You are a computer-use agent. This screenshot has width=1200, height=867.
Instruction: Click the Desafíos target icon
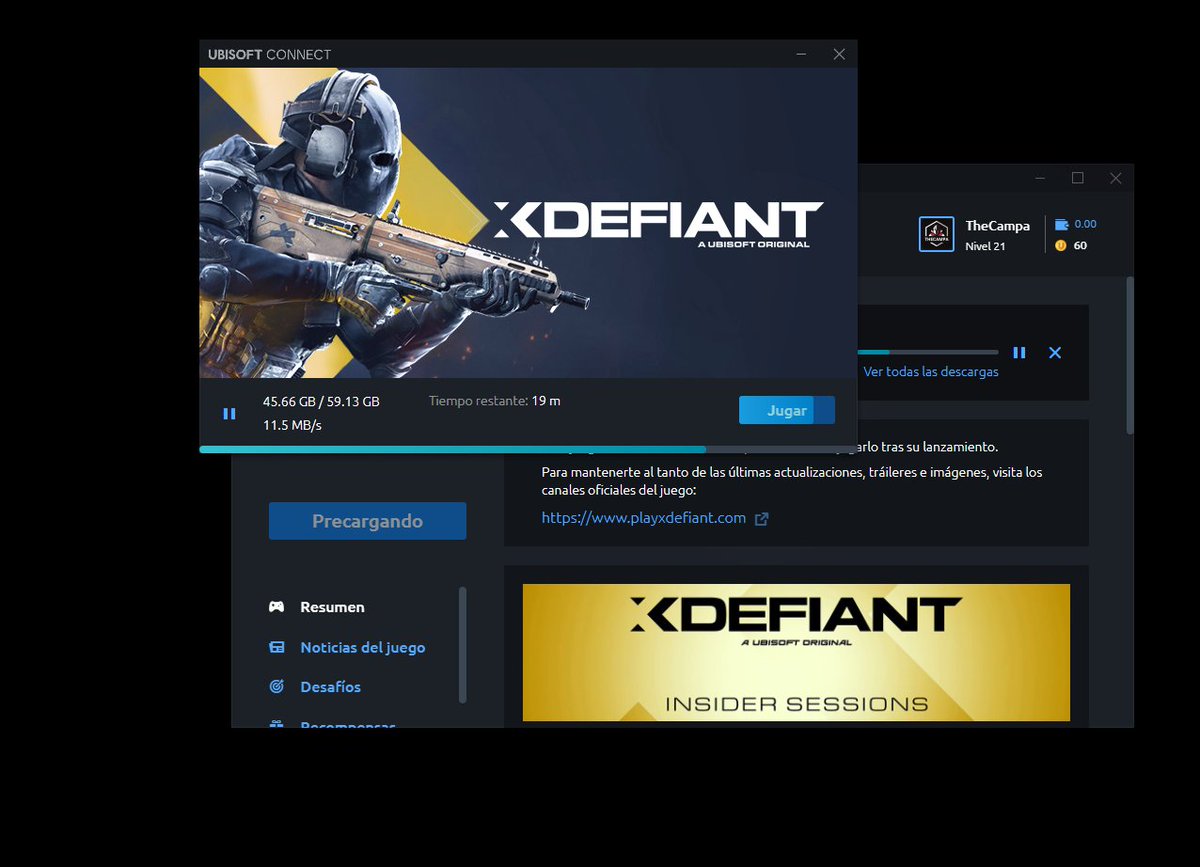(x=277, y=687)
